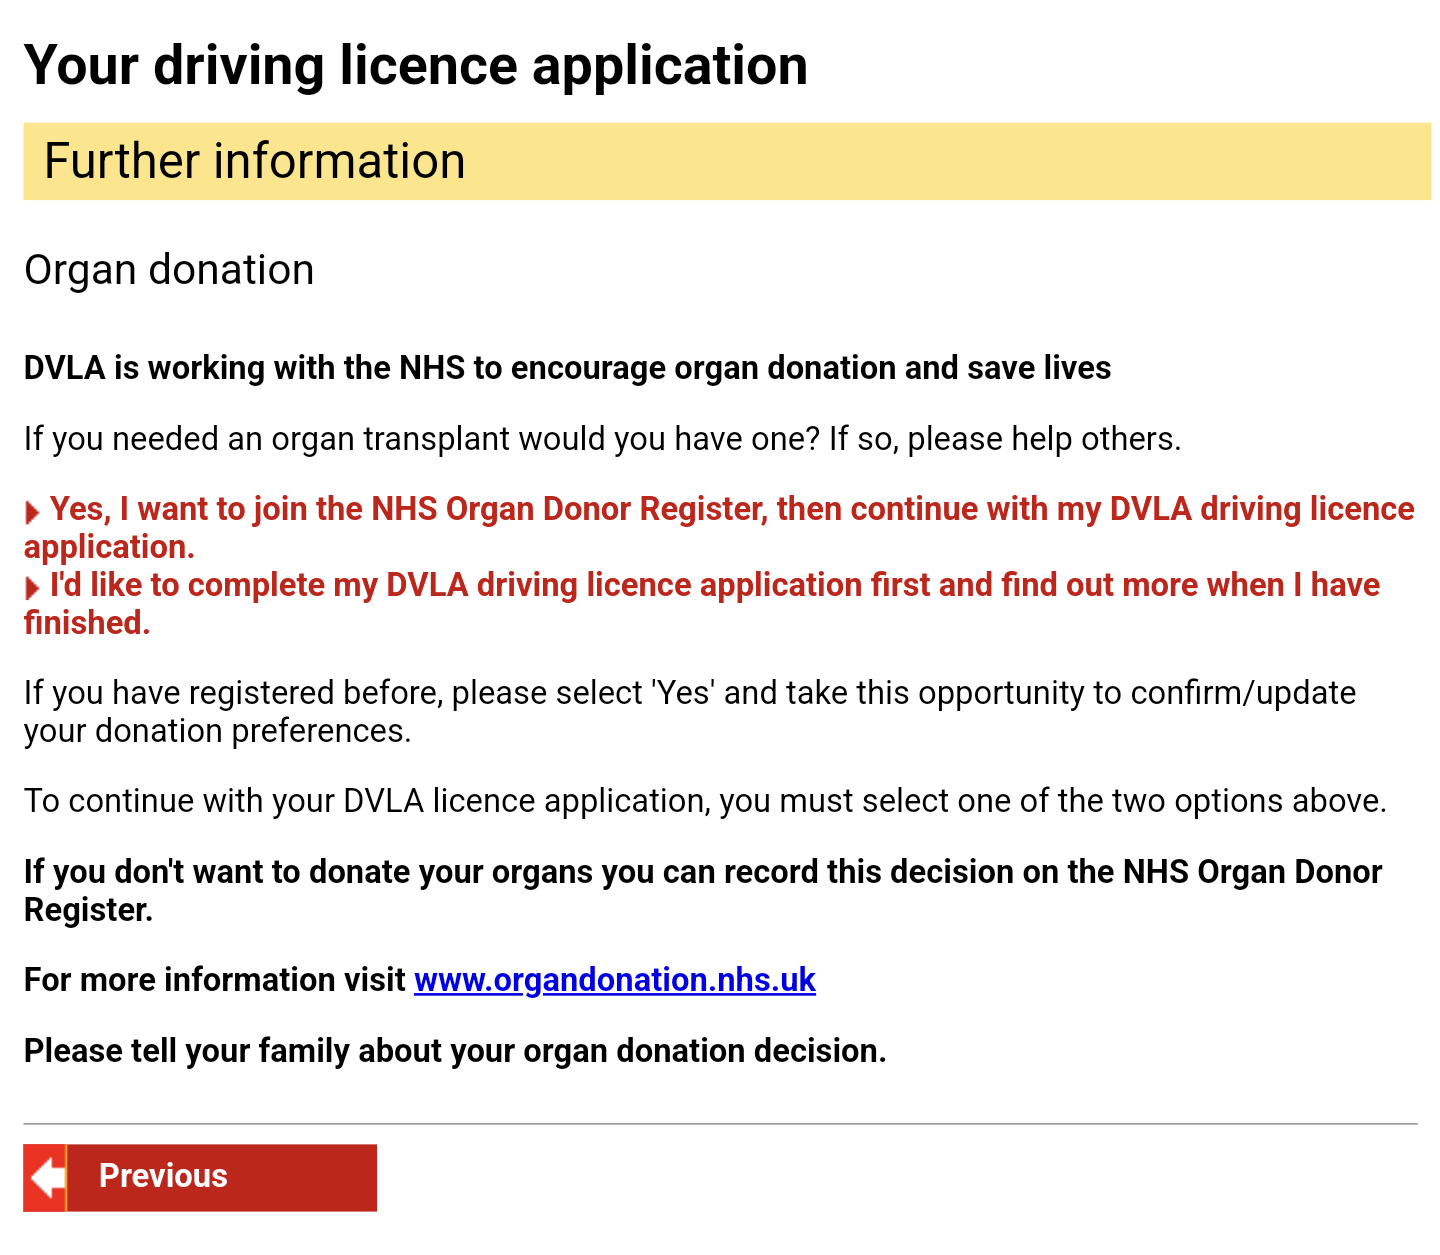This screenshot has width=1440, height=1255.
Task: Click the "If you needed an organ transplant" sentence
Action: (602, 439)
